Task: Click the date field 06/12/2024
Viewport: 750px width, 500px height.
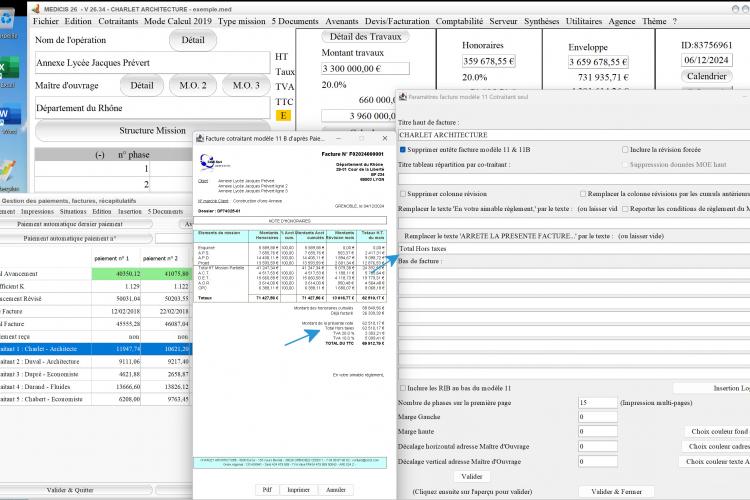Action: tap(706, 60)
